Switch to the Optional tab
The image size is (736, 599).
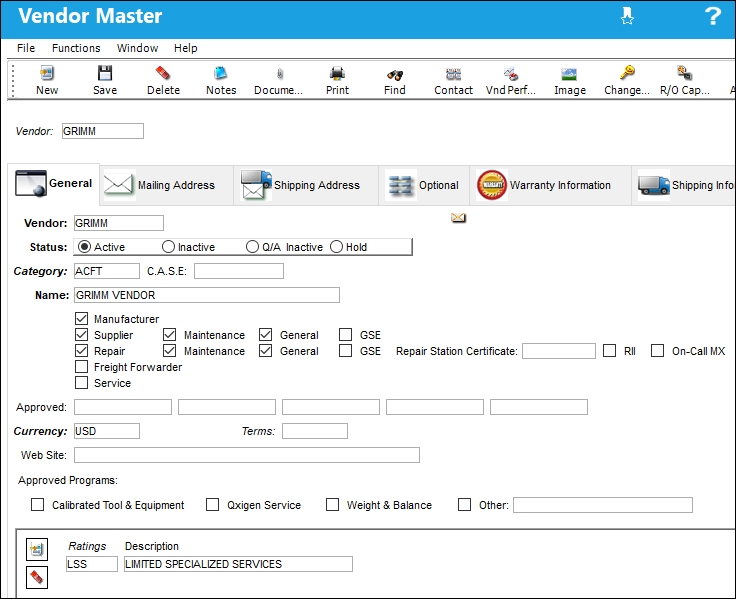coord(423,185)
